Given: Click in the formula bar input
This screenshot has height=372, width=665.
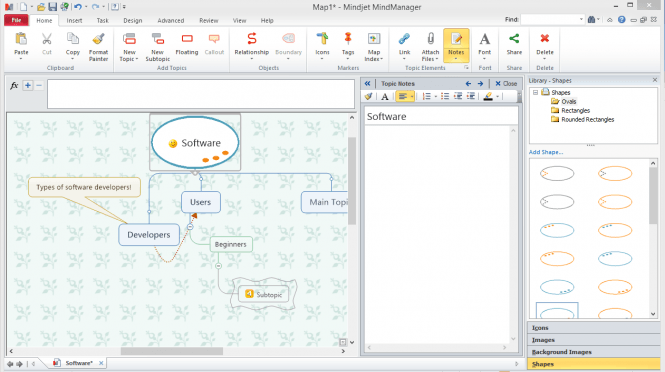Looking at the screenshot, I should tap(201, 94).
